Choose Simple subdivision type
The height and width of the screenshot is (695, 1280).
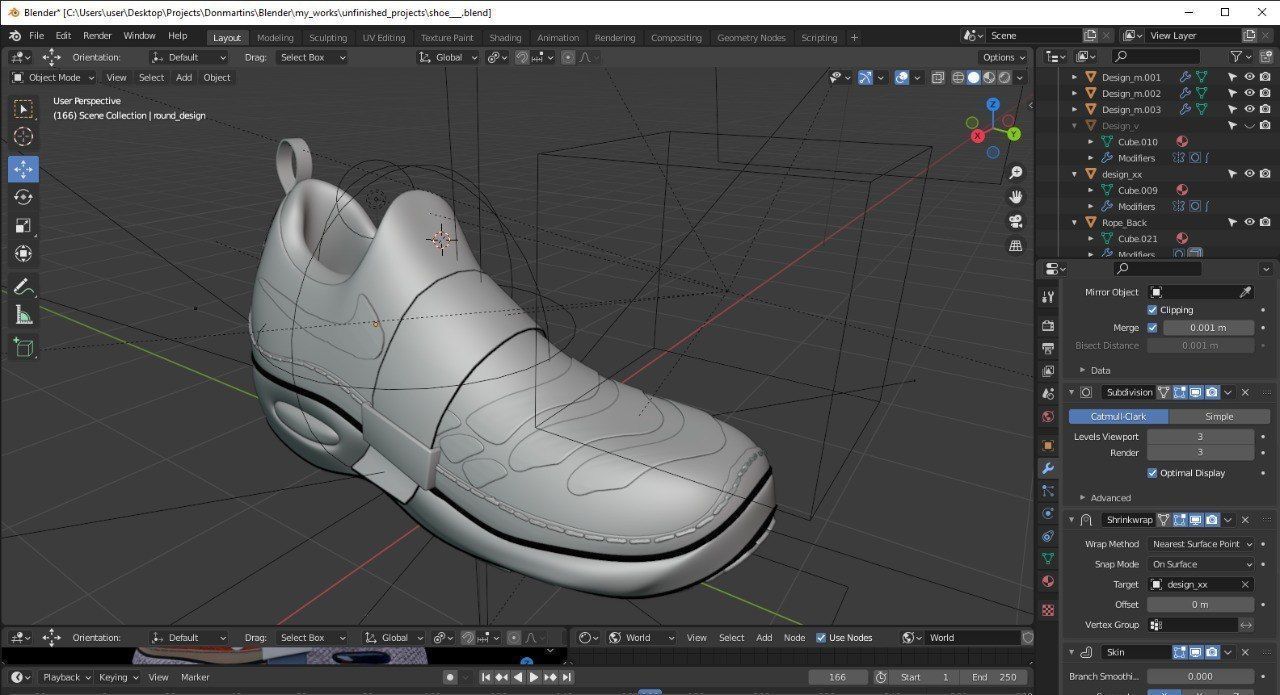(1219, 416)
